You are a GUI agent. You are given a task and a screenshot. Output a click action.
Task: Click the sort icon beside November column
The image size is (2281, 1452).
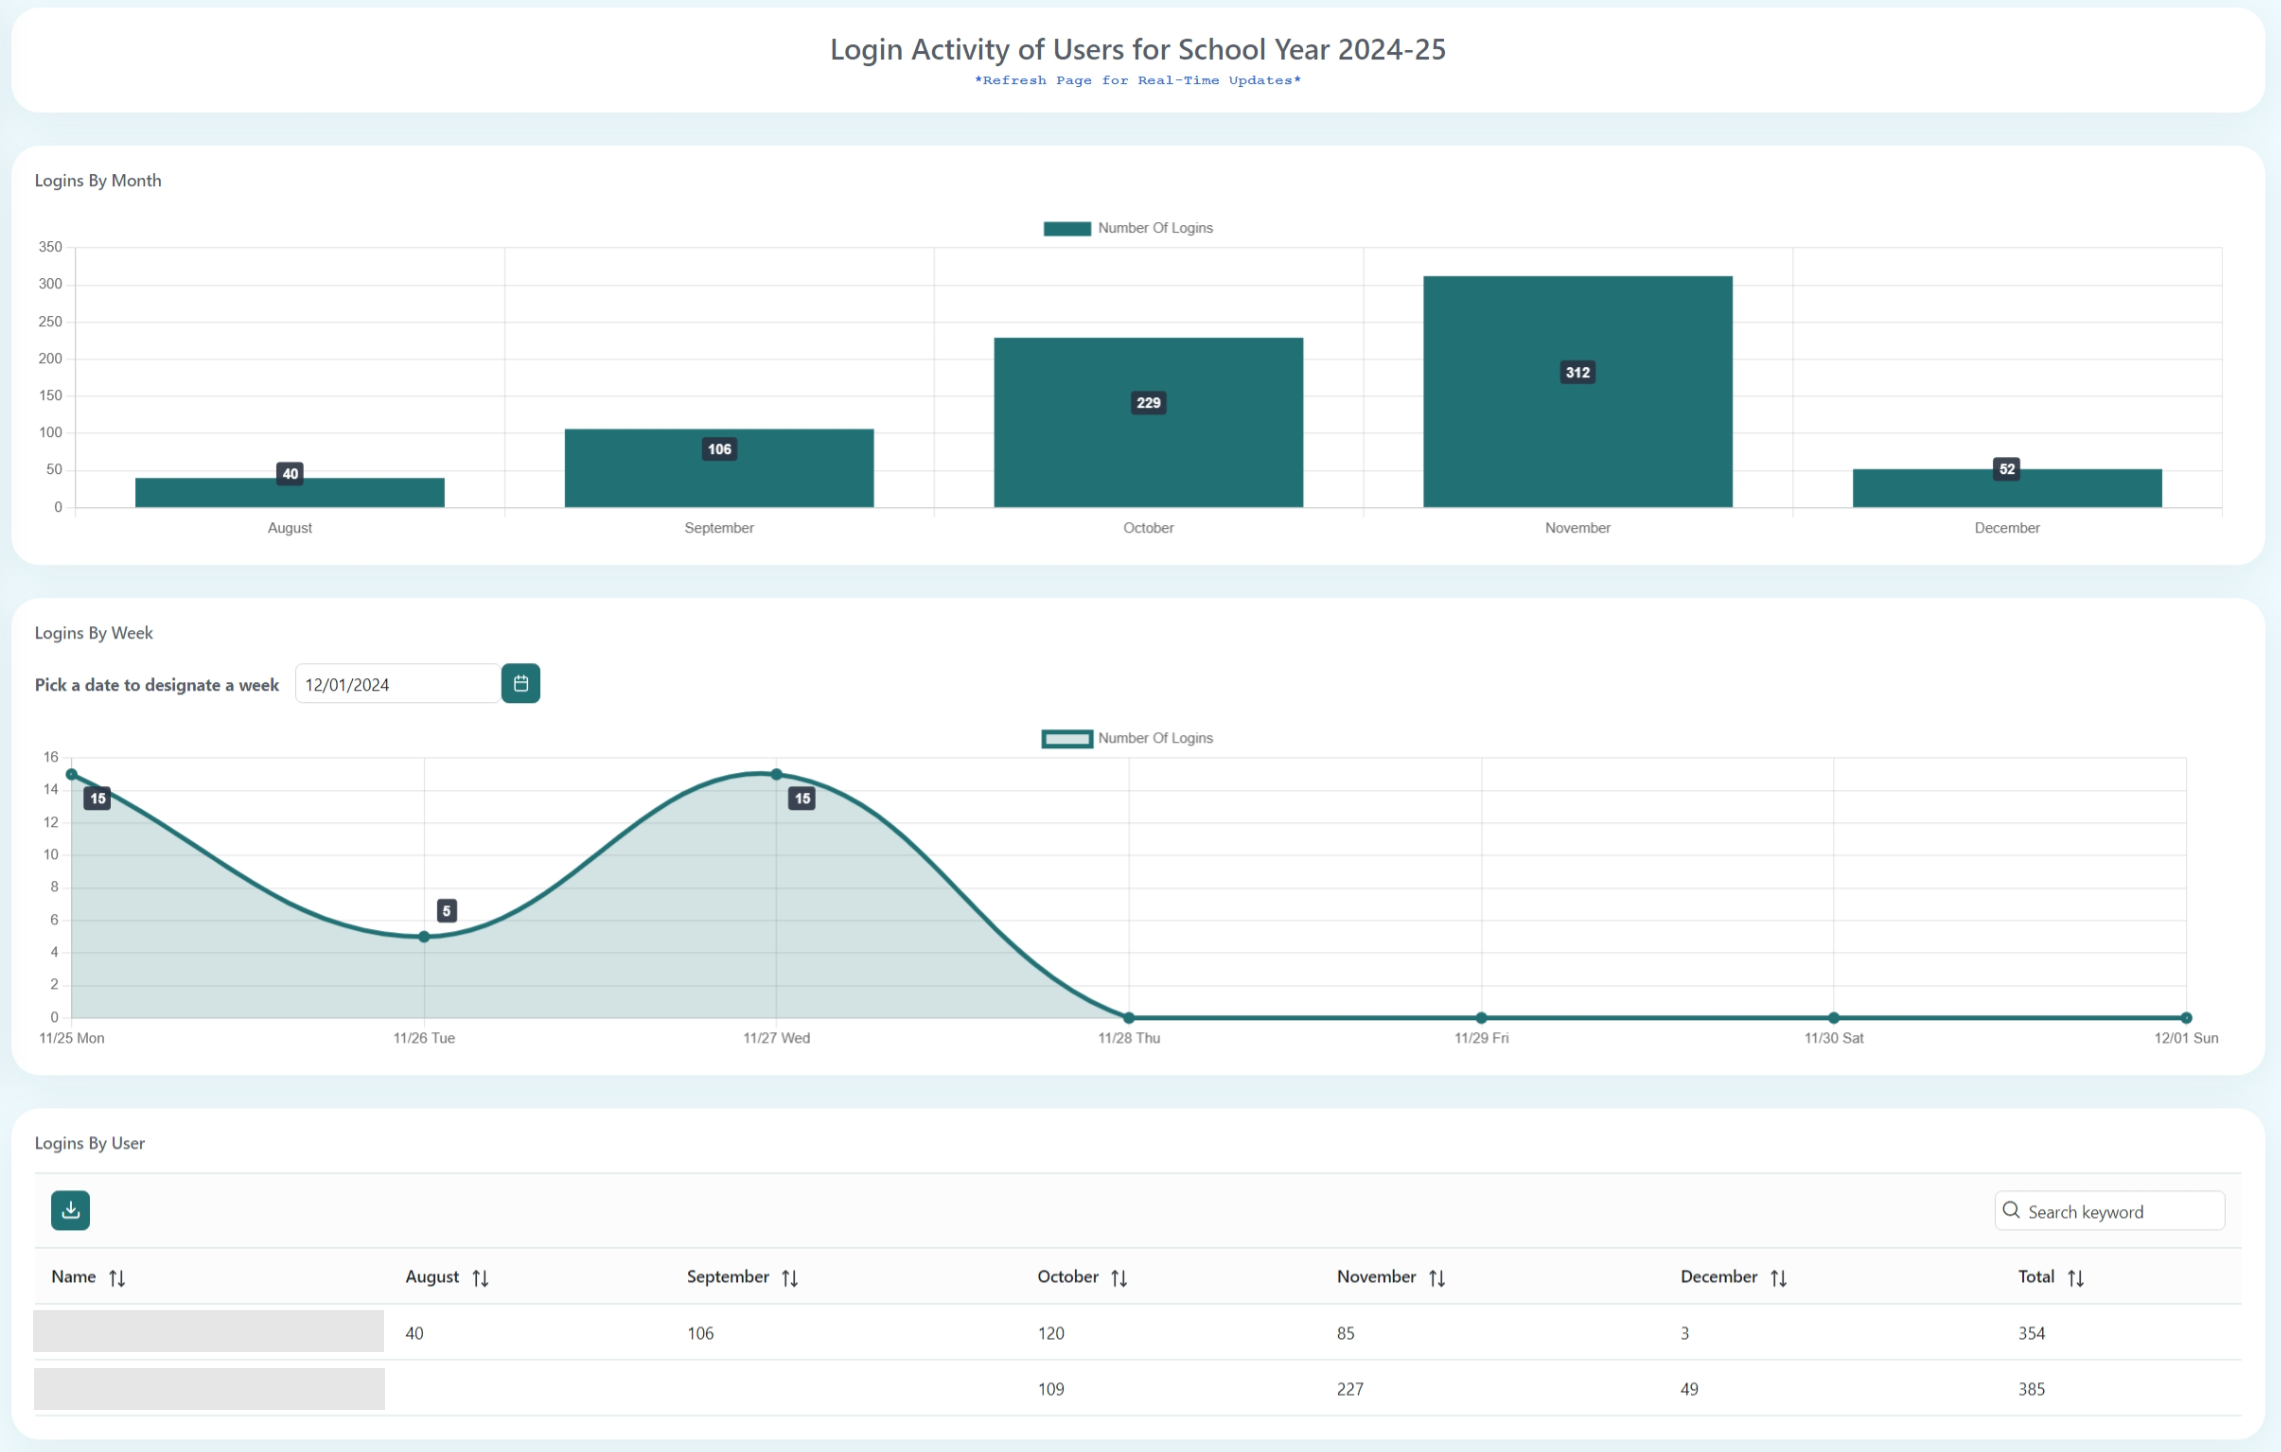[1439, 1277]
